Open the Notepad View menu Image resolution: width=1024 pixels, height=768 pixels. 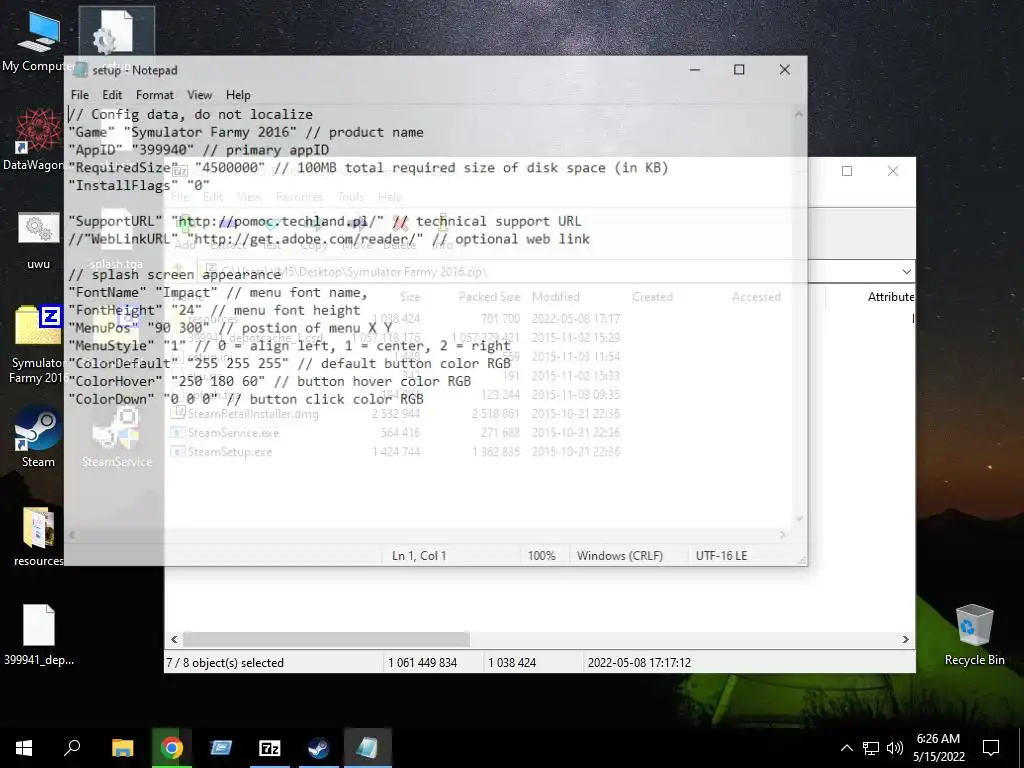pos(199,95)
